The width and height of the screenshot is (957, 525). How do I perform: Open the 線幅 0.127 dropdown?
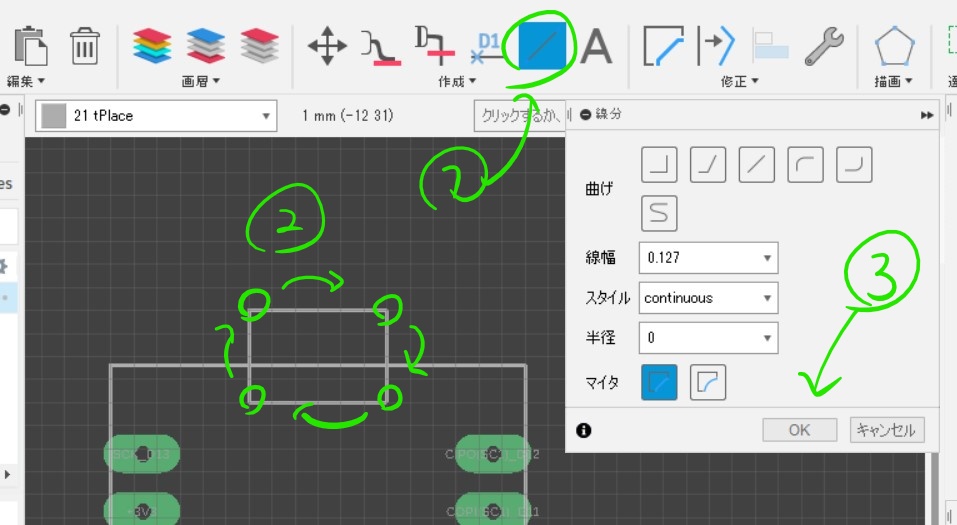709,258
